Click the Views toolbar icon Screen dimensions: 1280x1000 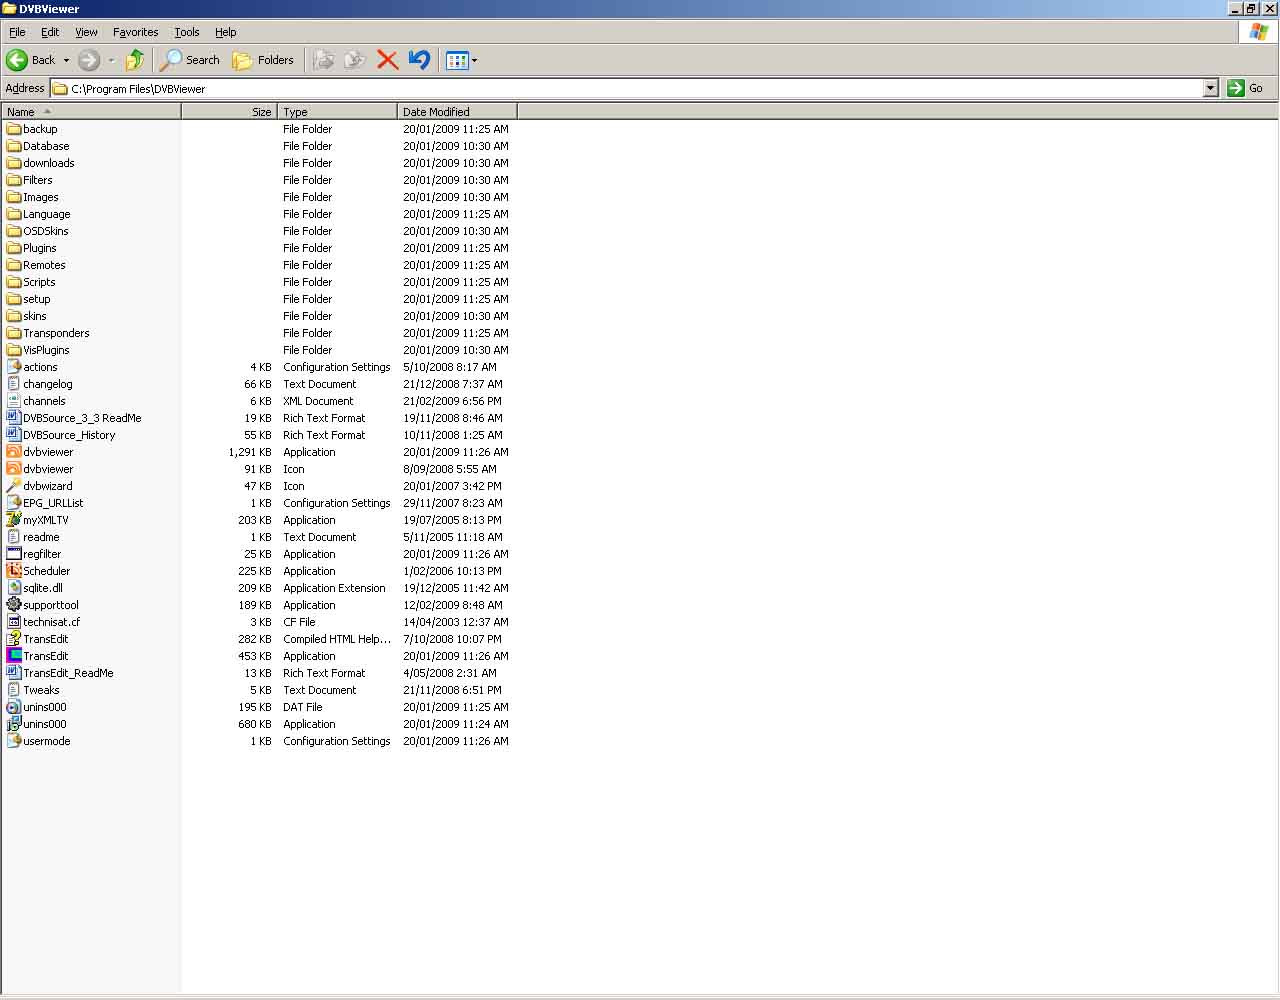point(457,60)
